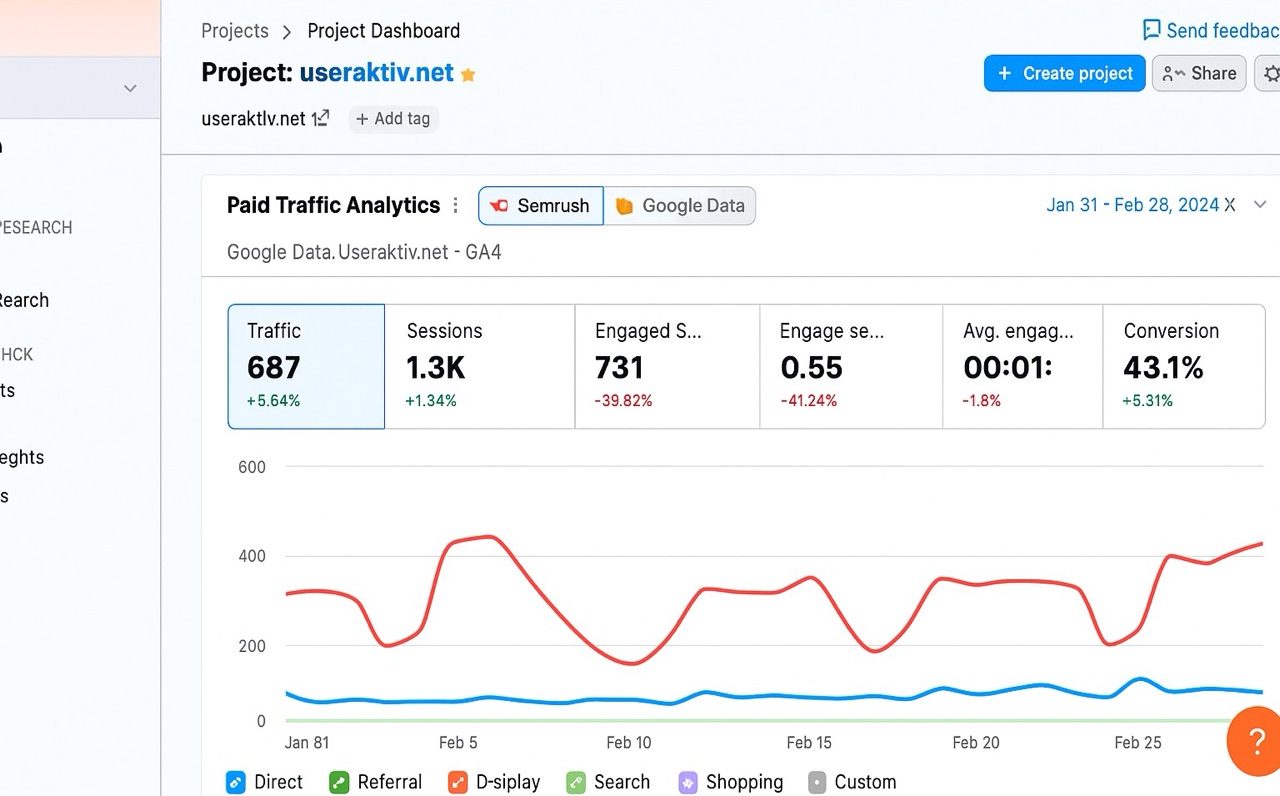Collapse the left sidebar section chevron
Image resolution: width=1280 pixels, height=796 pixels.
tap(130, 88)
